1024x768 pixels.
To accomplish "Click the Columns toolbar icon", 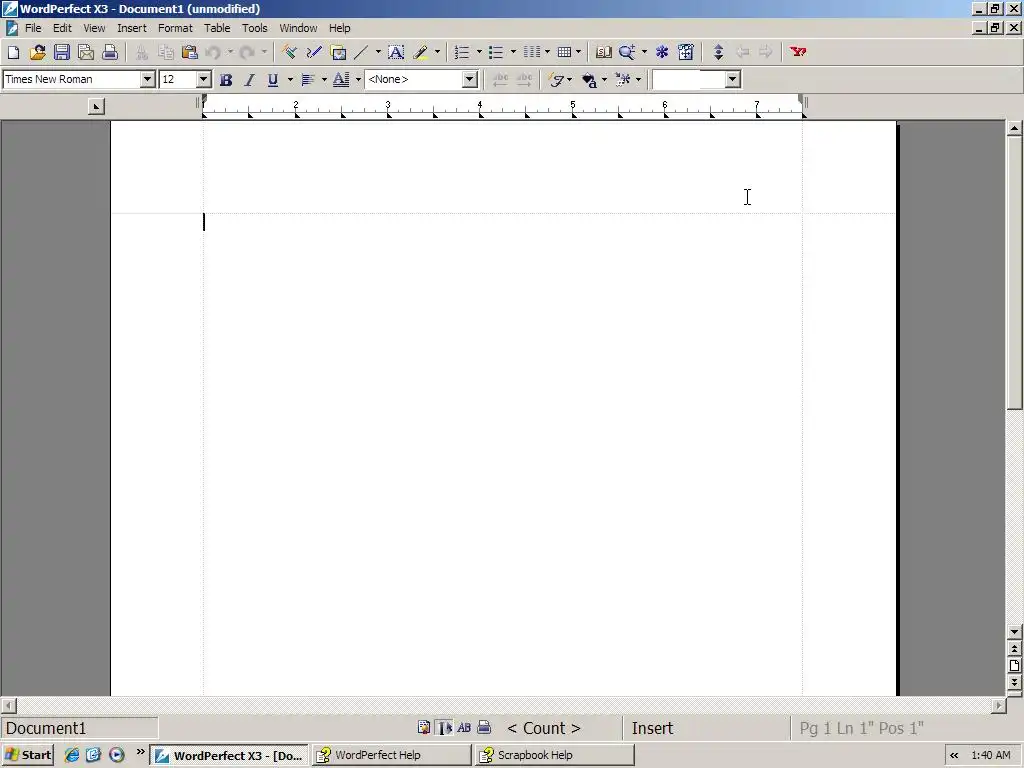I will 532,52.
